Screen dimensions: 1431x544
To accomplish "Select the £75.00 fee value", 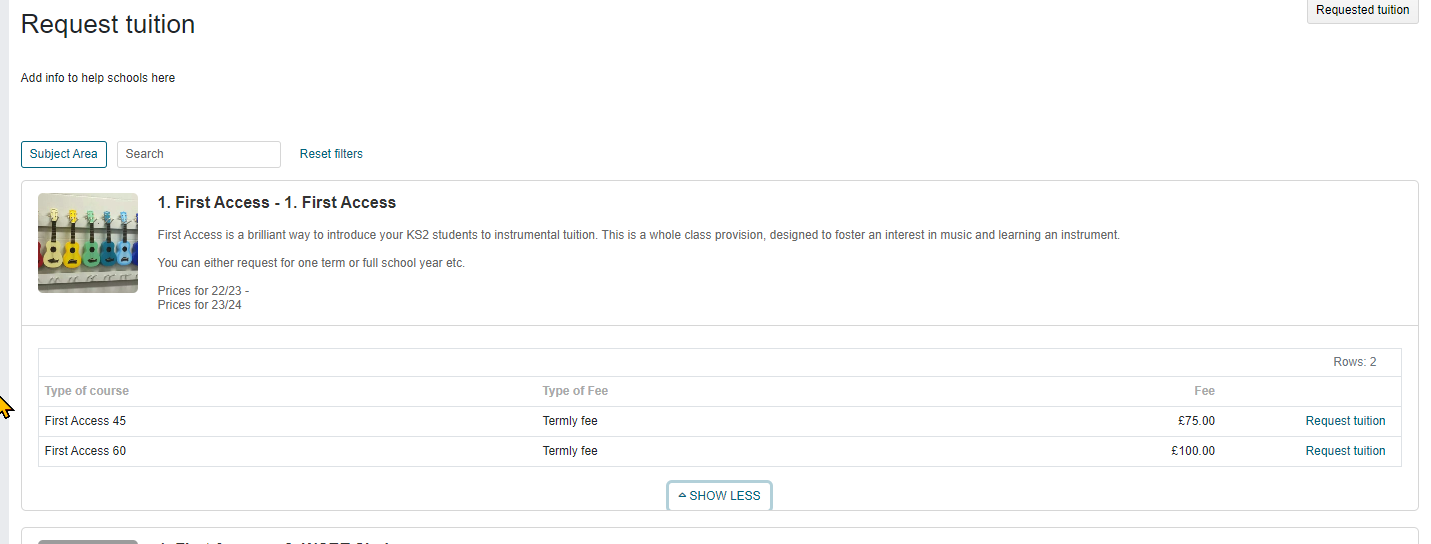I will click(x=1196, y=421).
